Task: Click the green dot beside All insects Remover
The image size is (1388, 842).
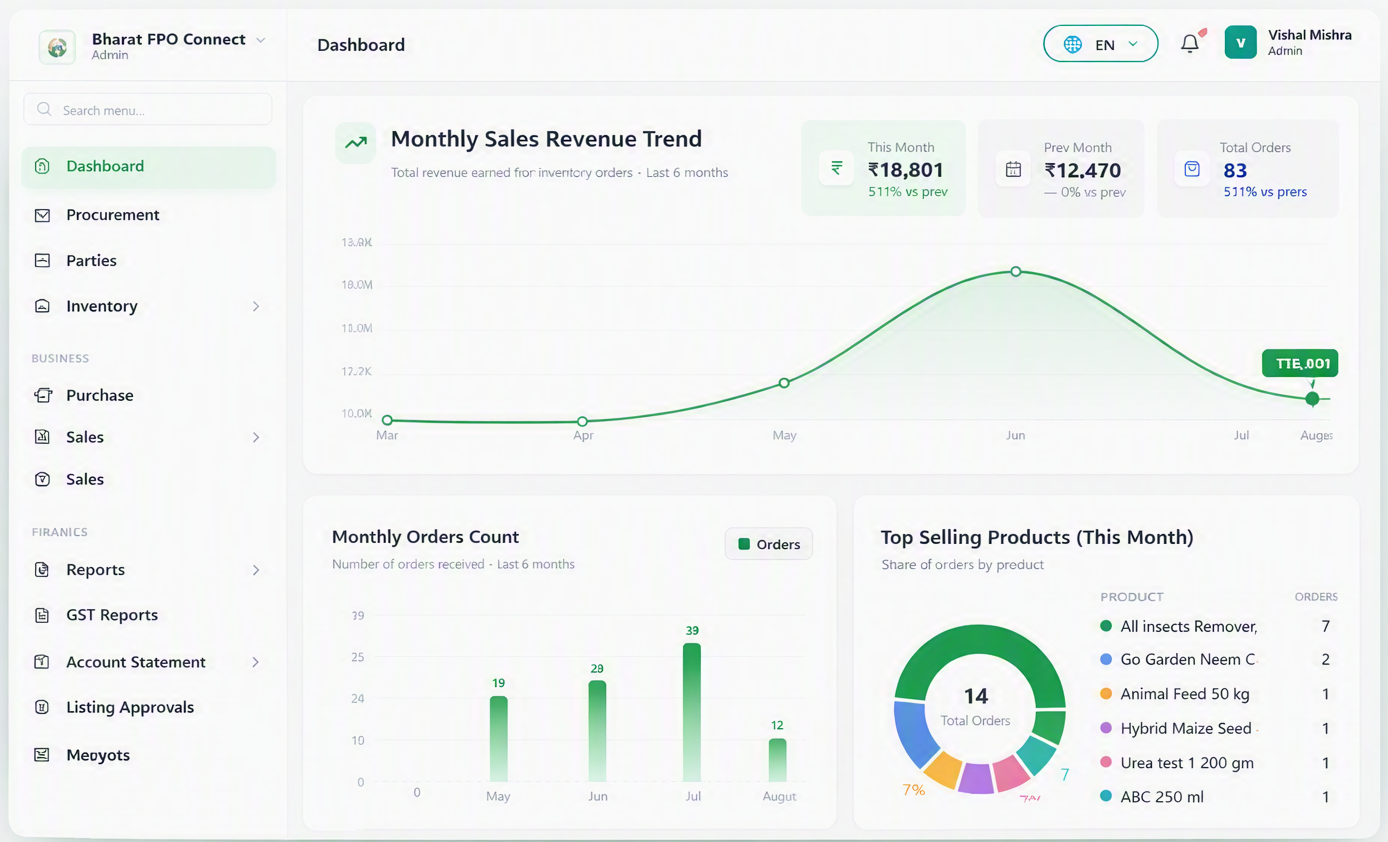Action: tap(1106, 626)
